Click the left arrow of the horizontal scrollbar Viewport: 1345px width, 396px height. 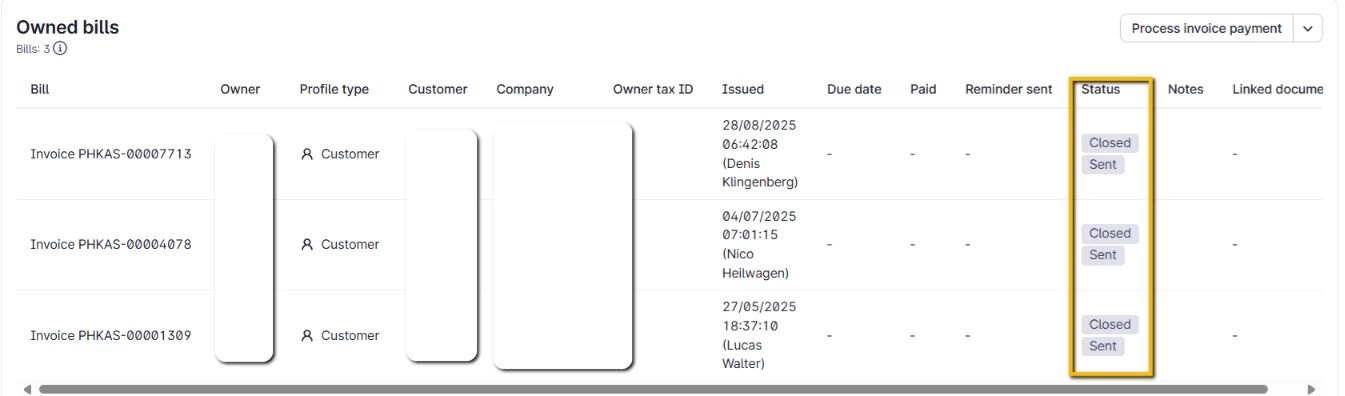pos(27,389)
